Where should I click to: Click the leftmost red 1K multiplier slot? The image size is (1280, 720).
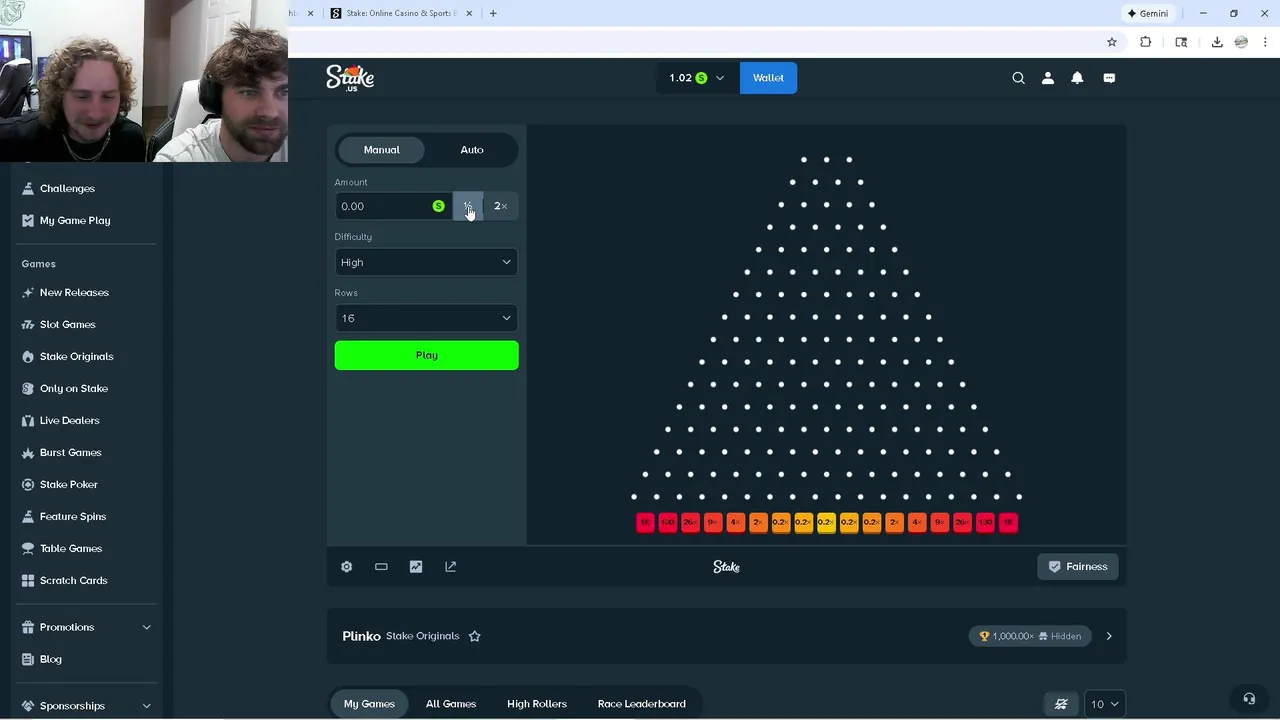coord(645,522)
